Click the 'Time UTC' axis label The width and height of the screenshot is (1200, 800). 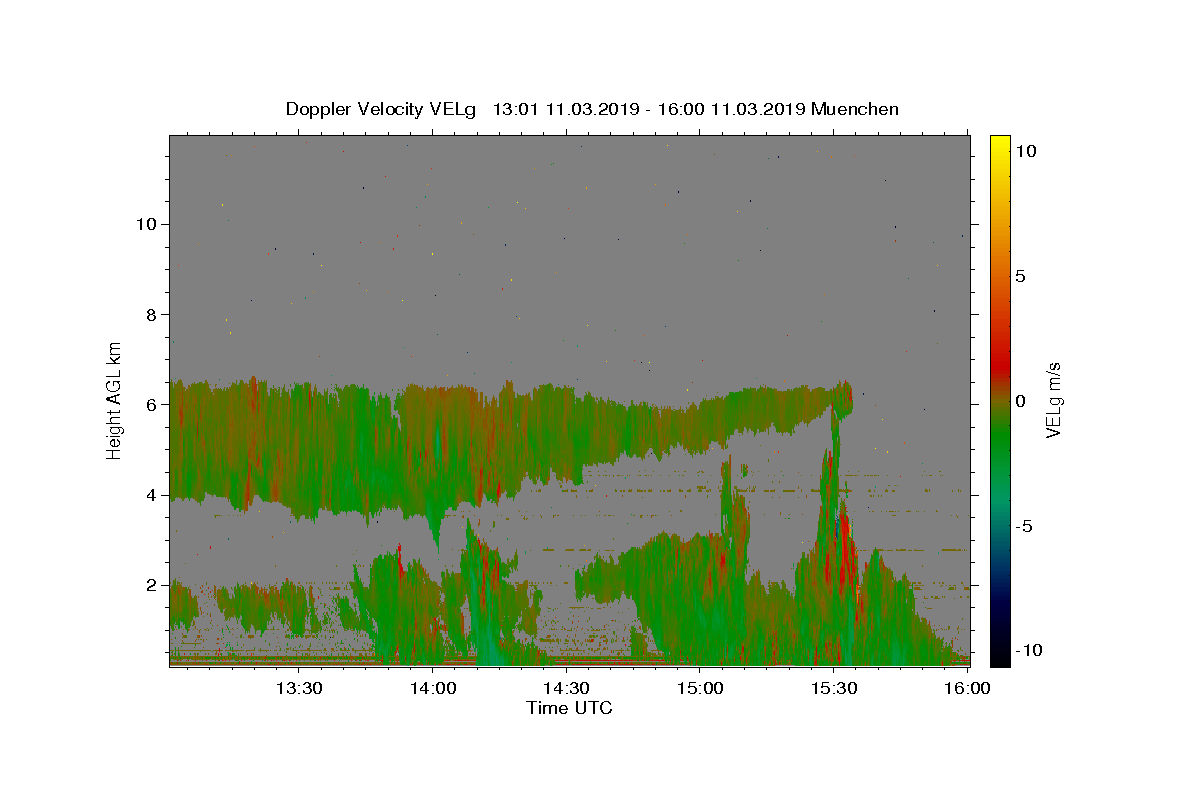(x=569, y=709)
